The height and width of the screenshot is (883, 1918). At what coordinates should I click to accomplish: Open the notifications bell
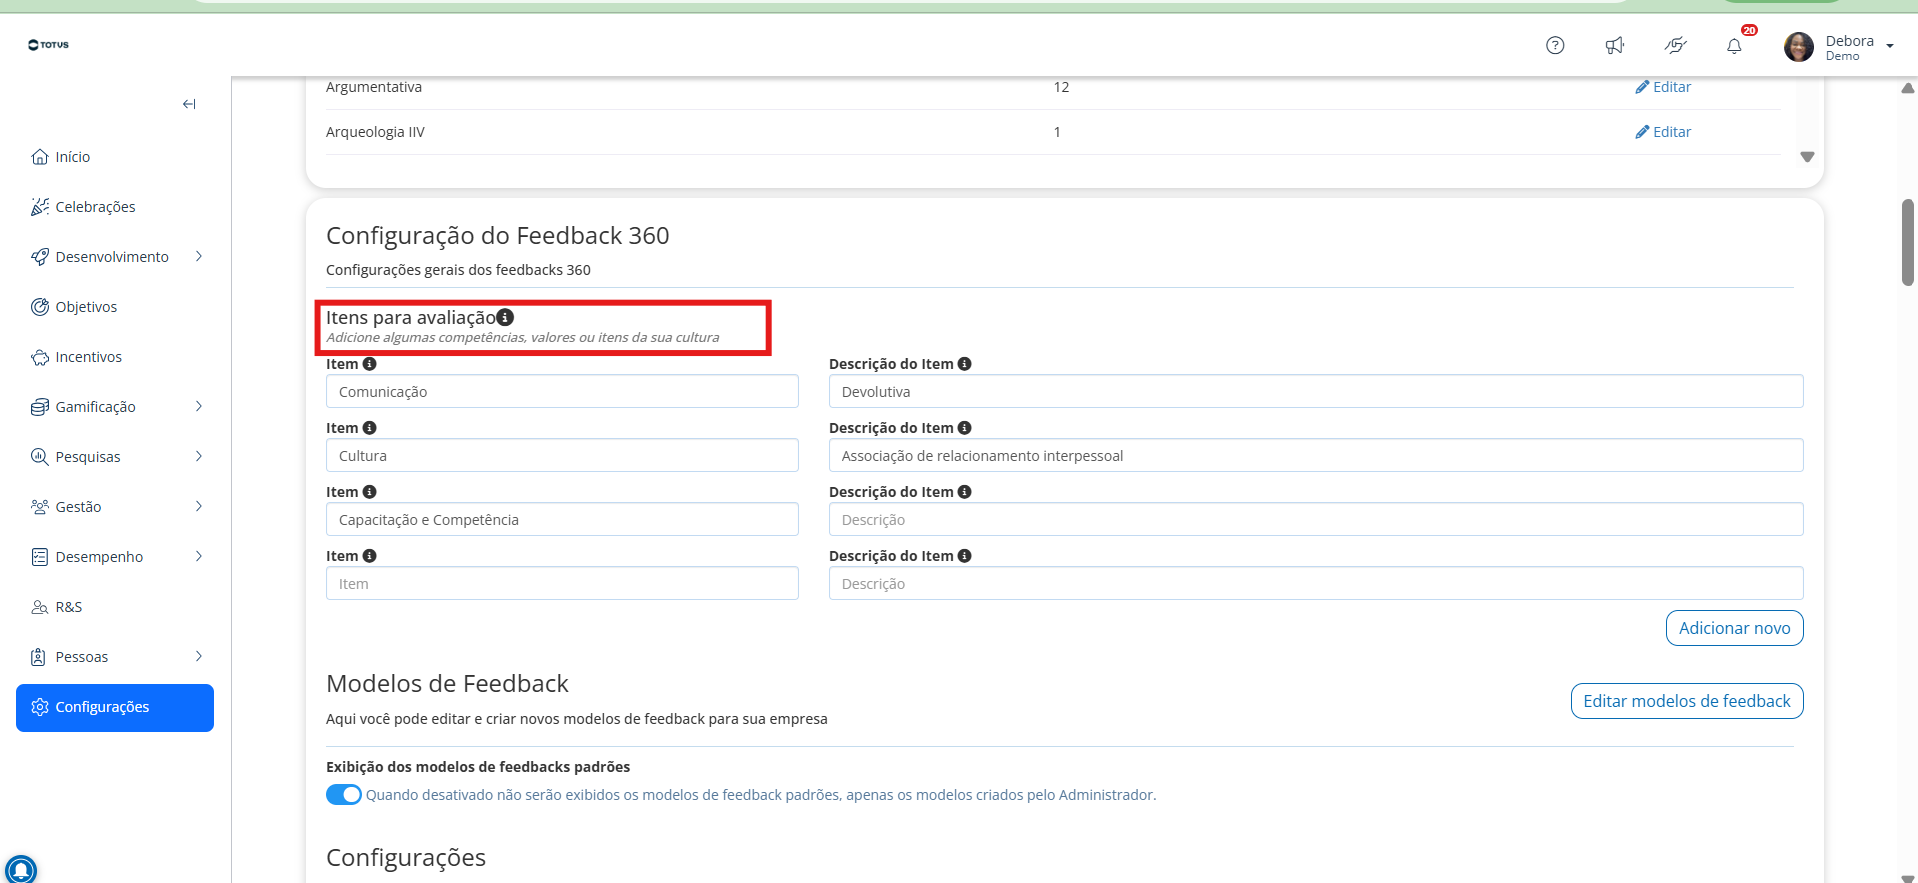tap(1734, 46)
